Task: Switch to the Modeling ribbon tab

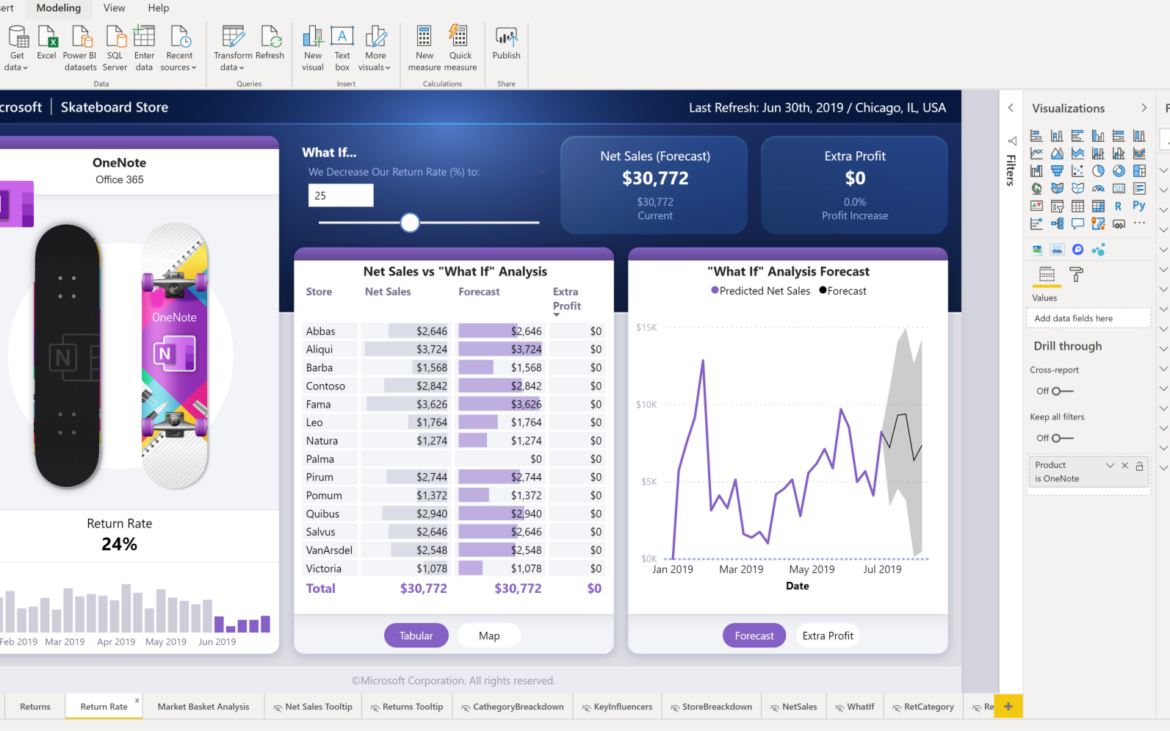Action: [x=58, y=7]
